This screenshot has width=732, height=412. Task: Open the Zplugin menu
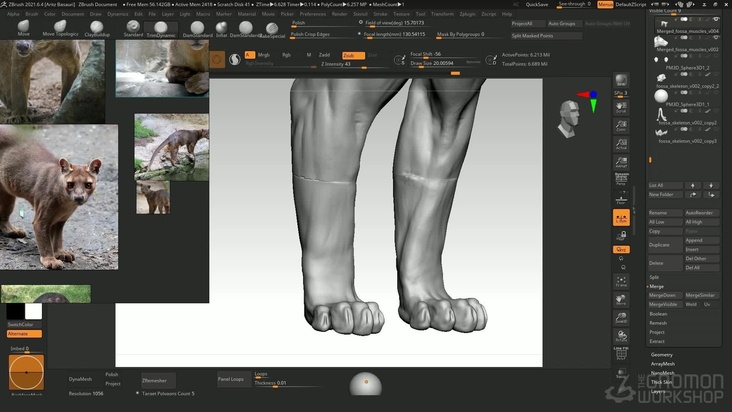(x=467, y=14)
